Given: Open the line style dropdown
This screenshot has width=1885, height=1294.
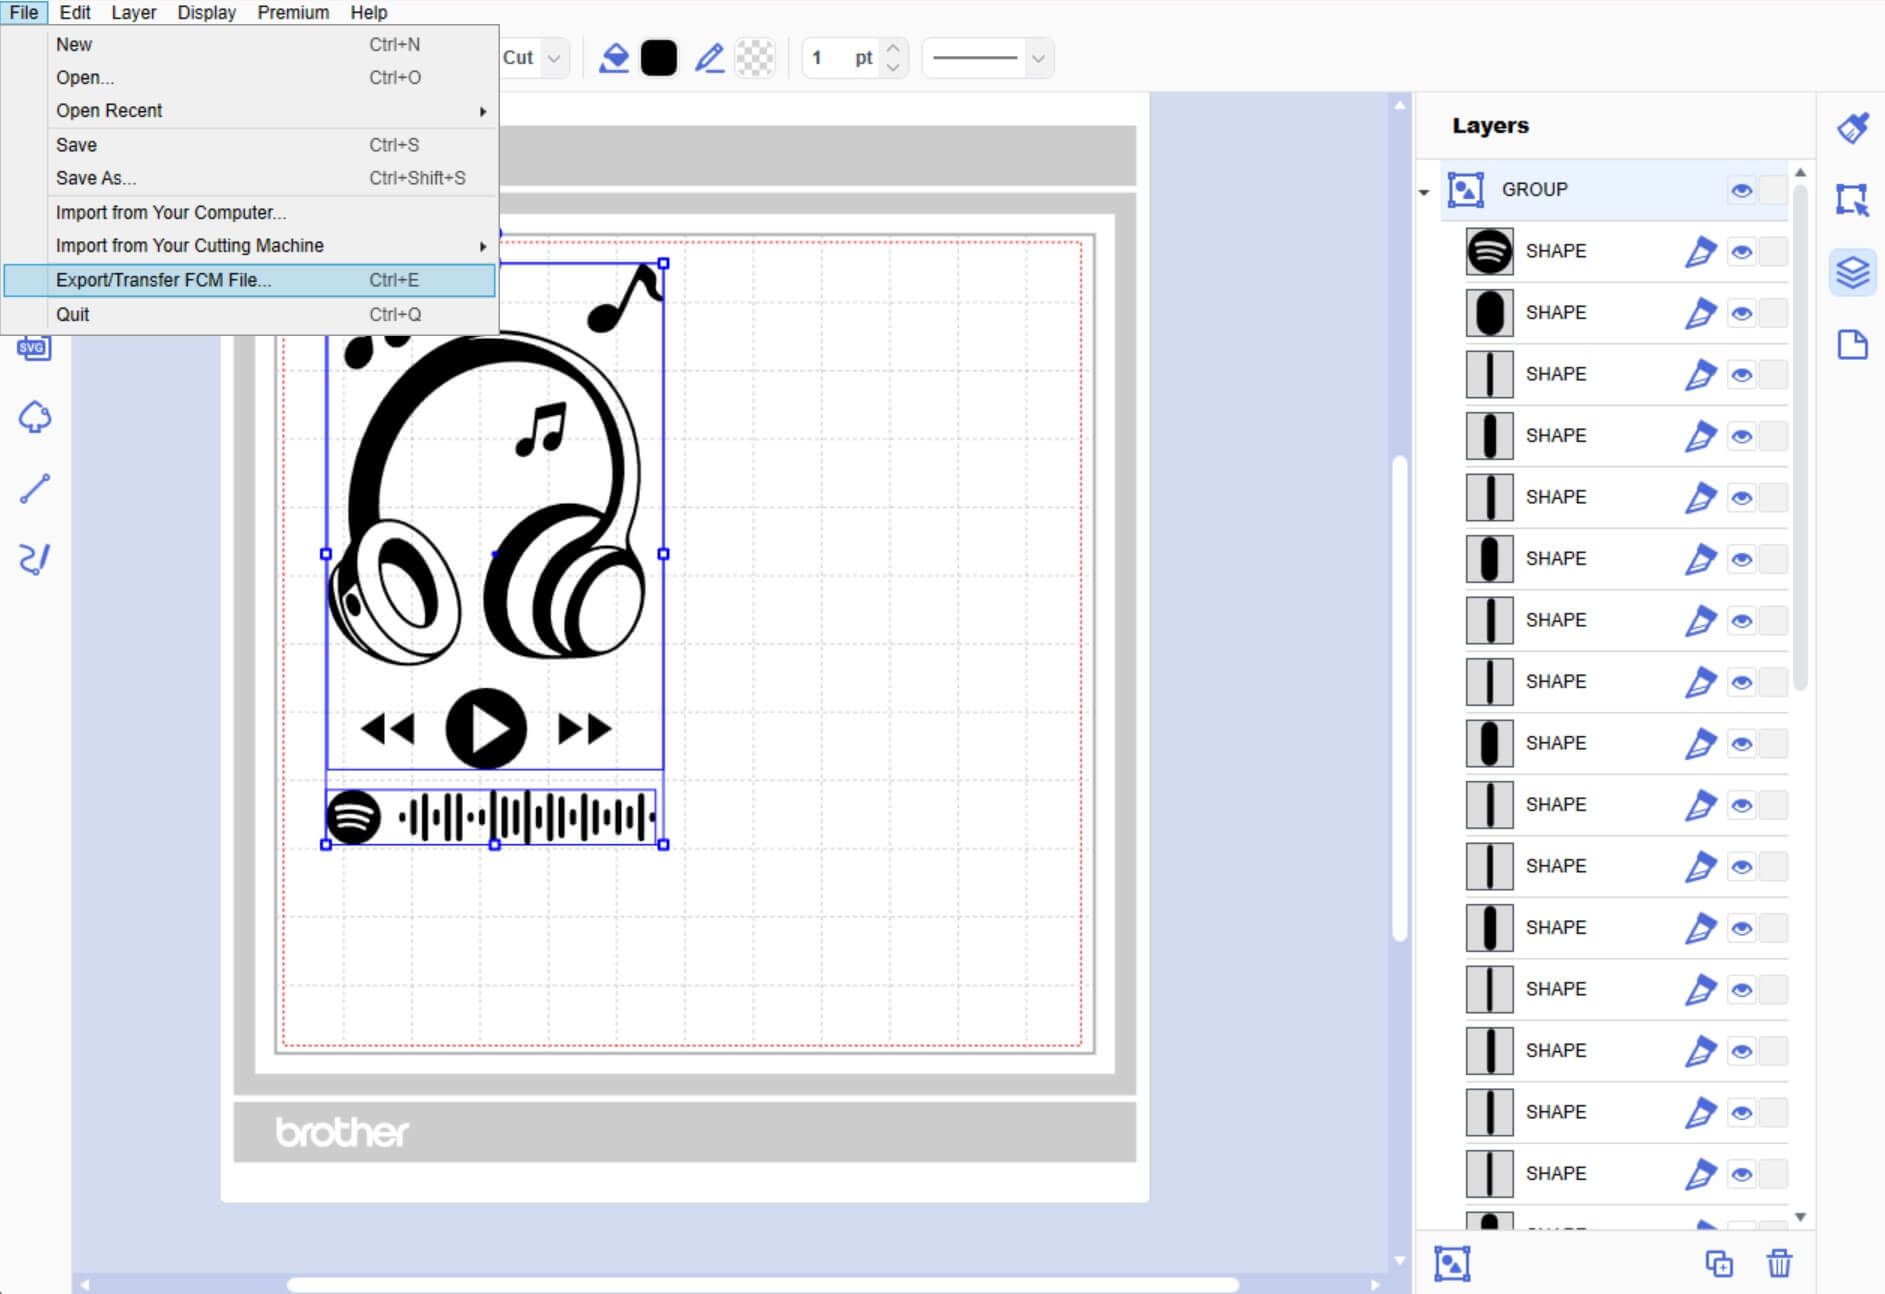Looking at the screenshot, I should (1038, 58).
